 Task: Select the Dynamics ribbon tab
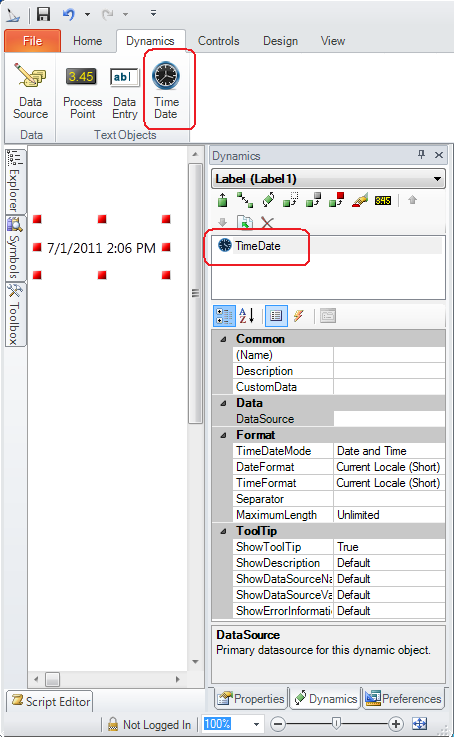(x=150, y=41)
